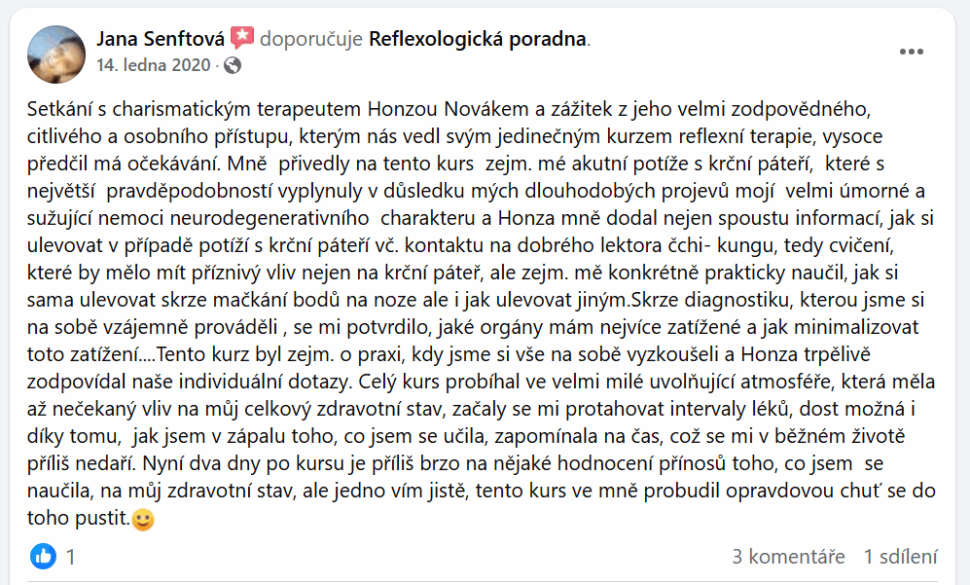
Task: Click the word doporučuje in the header
Action: (311, 39)
